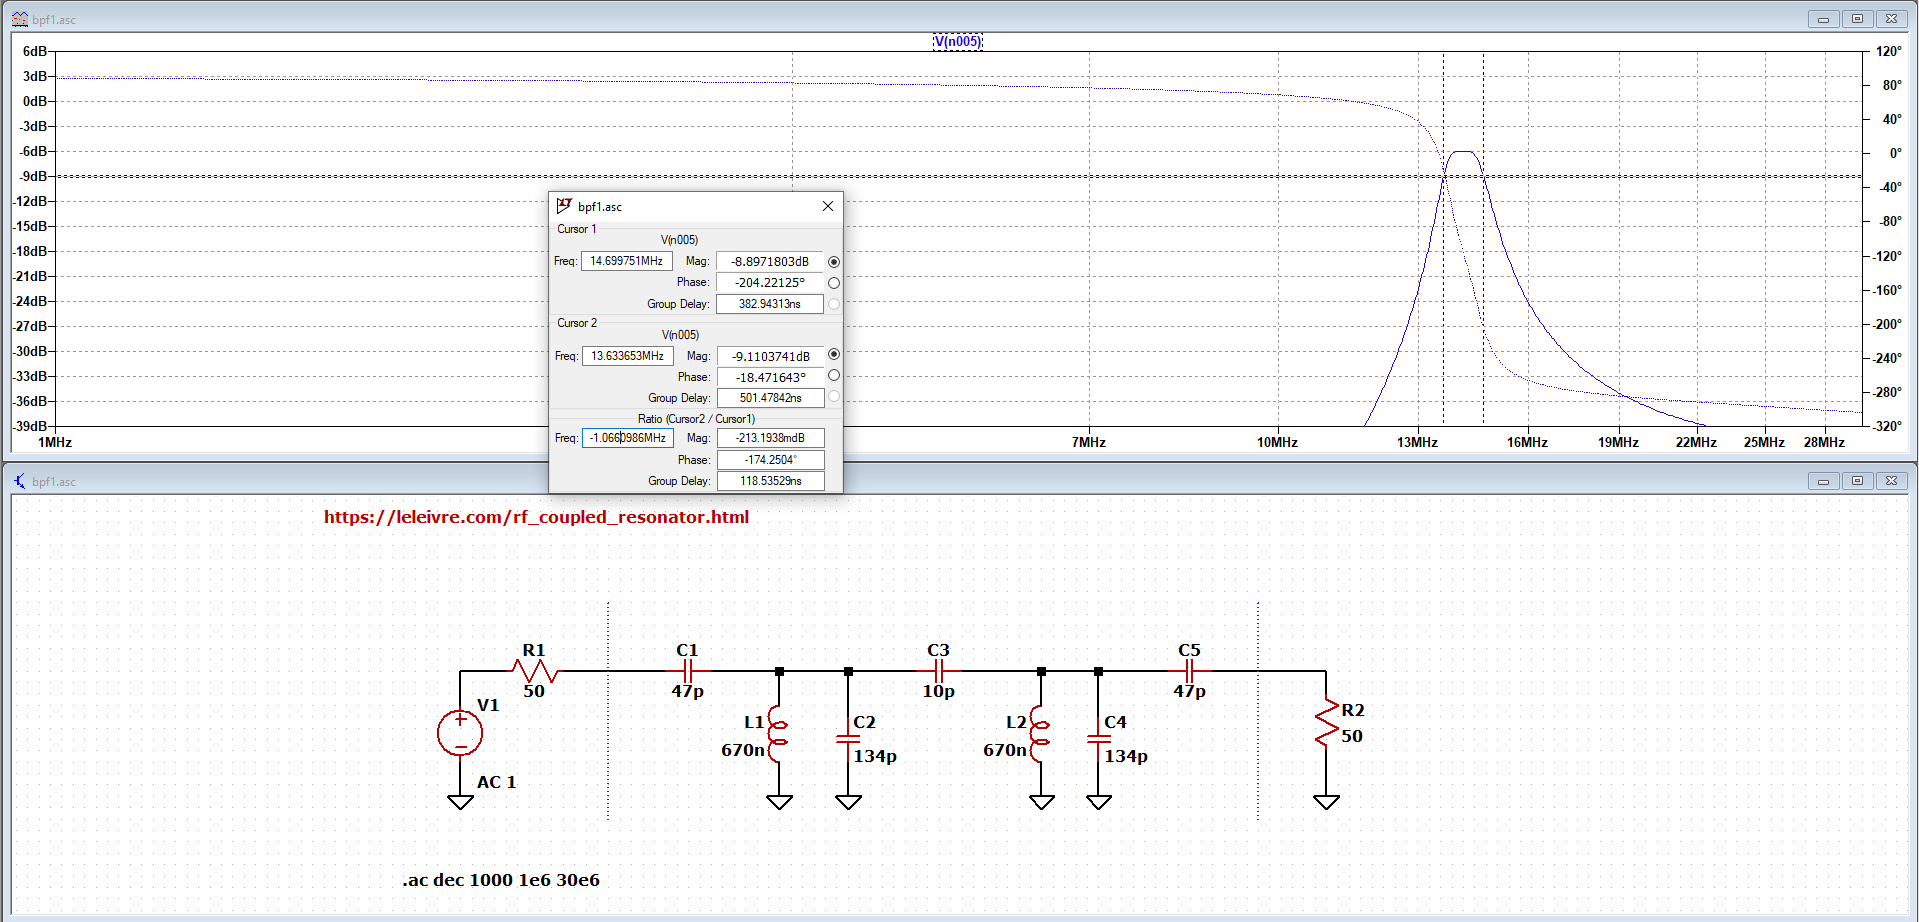Select Cursor 2 Group Delay radio button
This screenshot has width=1919, height=922.
[x=834, y=397]
